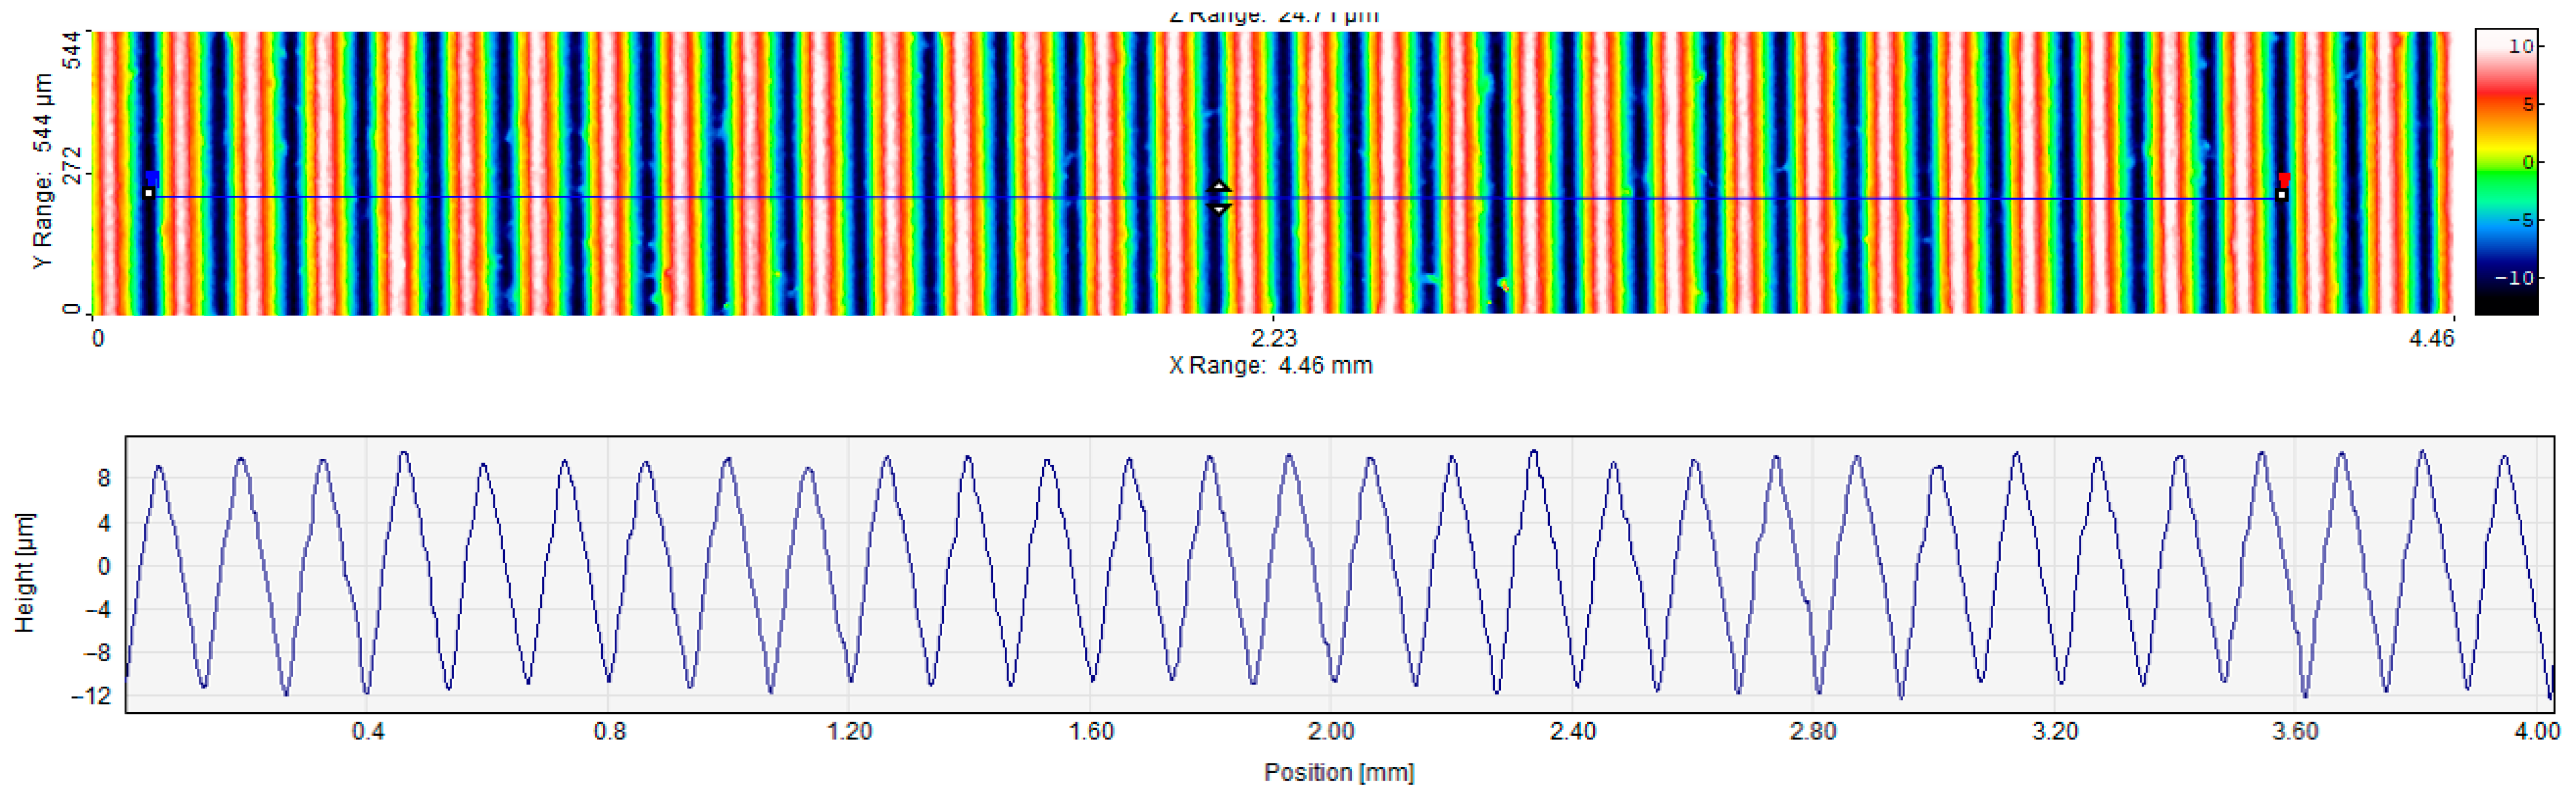Click the "544" Y axis tick label
The width and height of the screenshot is (2576, 802).
tap(72, 50)
